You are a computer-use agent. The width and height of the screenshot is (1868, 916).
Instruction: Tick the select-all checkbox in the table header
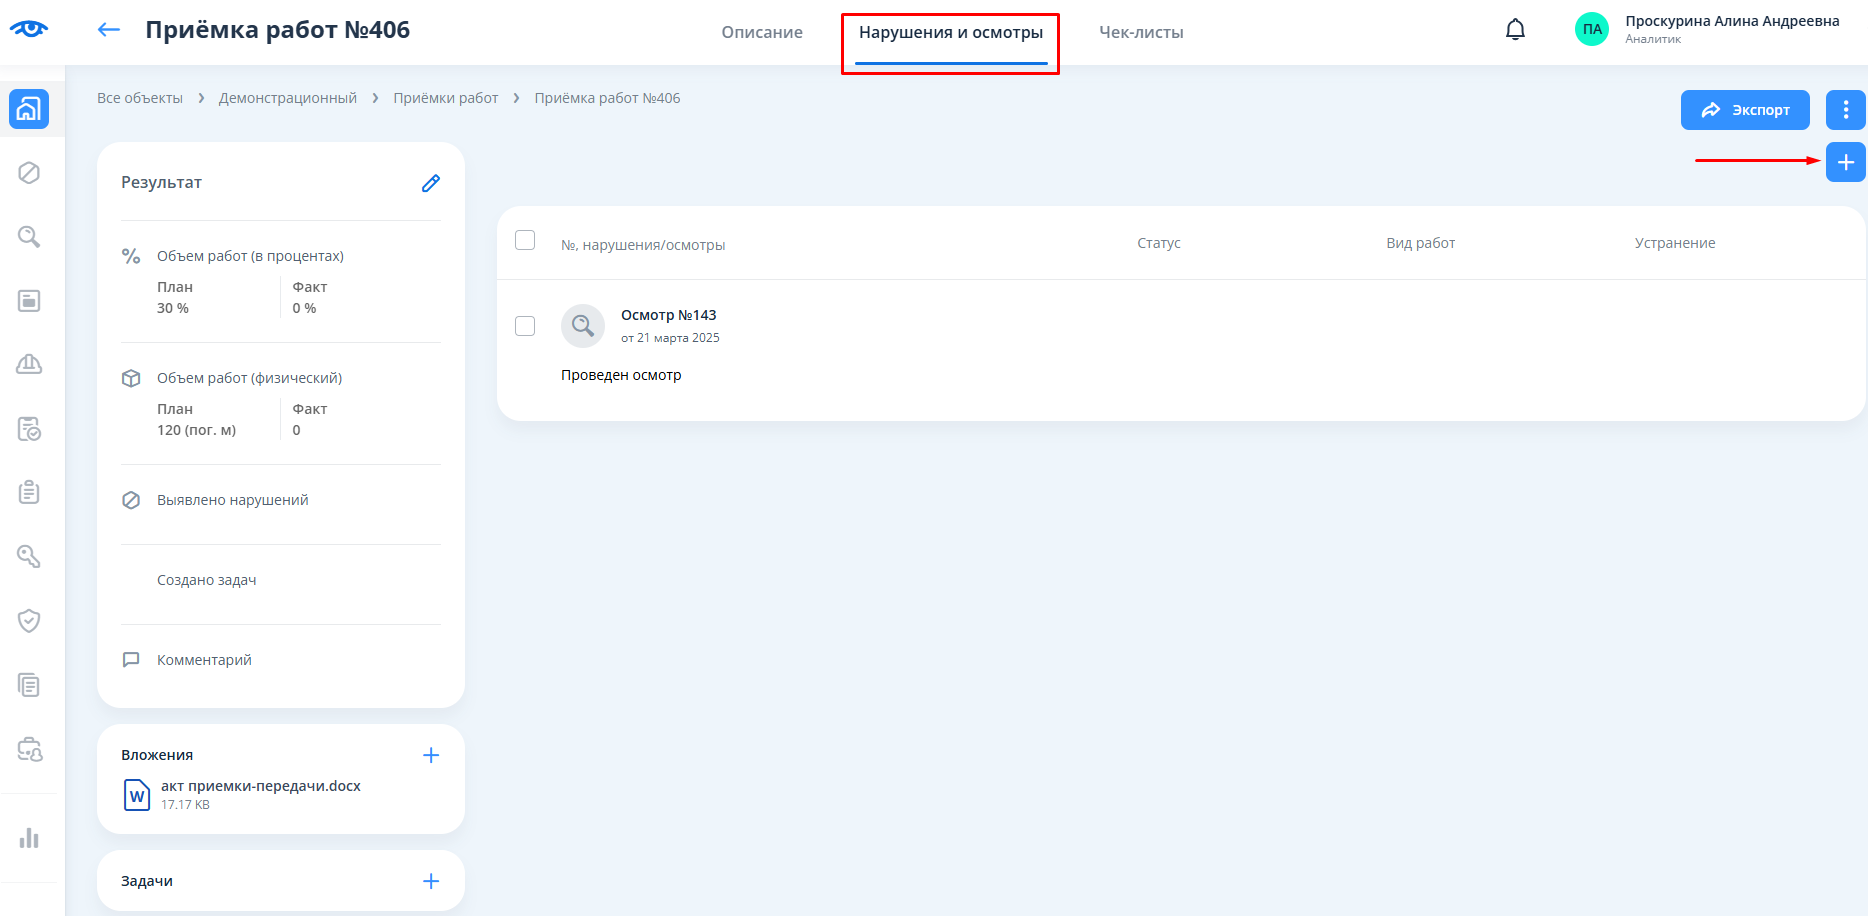(x=525, y=240)
